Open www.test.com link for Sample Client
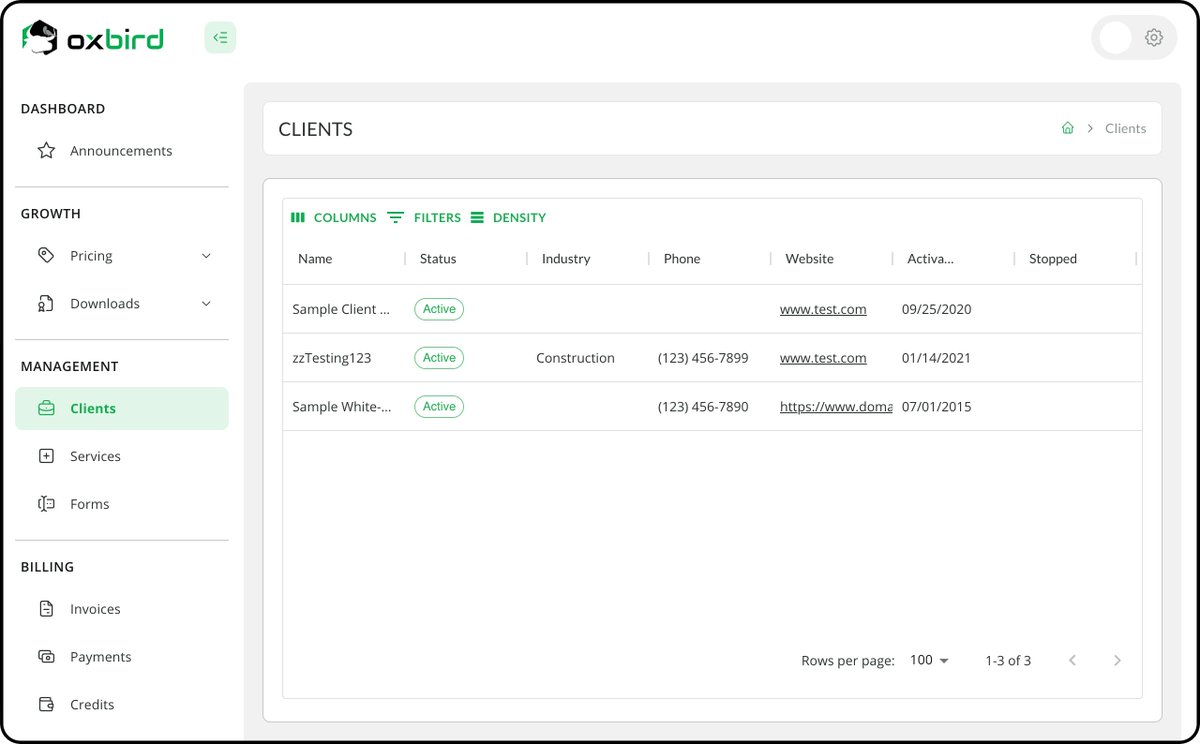The width and height of the screenshot is (1200, 744). [823, 309]
